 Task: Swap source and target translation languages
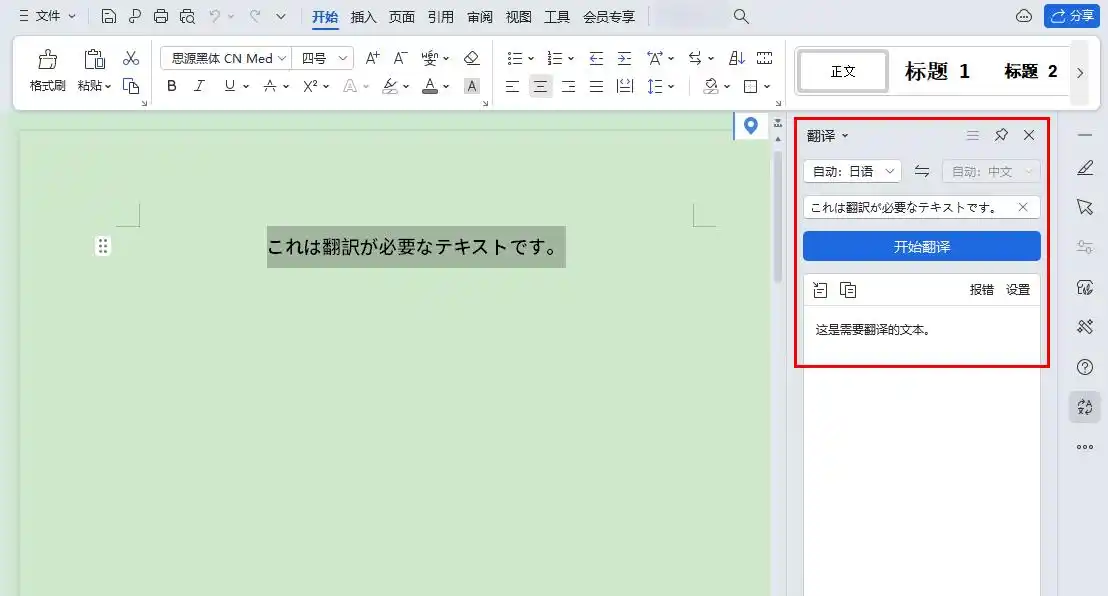point(921,171)
